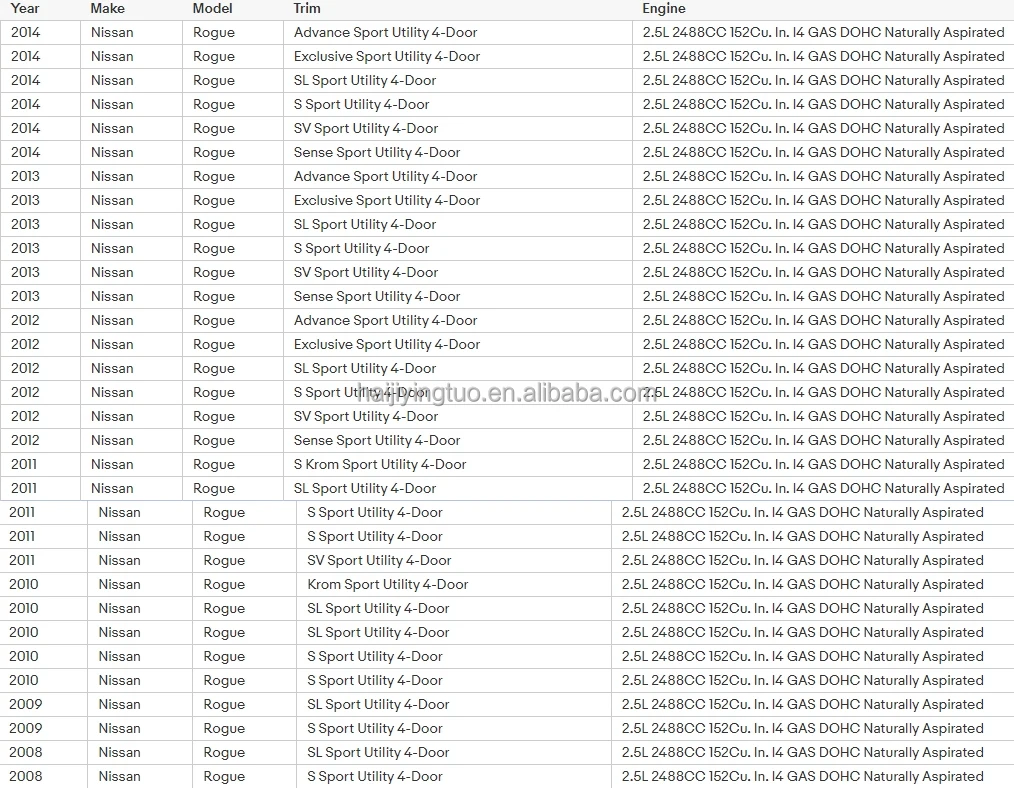This screenshot has width=1014, height=788.
Task: Click engine cell in 2010 Krom row
Action: (x=812, y=584)
